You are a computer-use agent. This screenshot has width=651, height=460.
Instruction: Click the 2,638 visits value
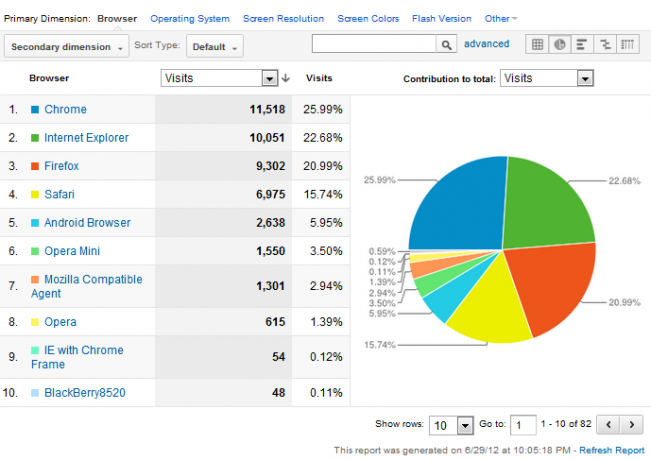(x=270, y=223)
